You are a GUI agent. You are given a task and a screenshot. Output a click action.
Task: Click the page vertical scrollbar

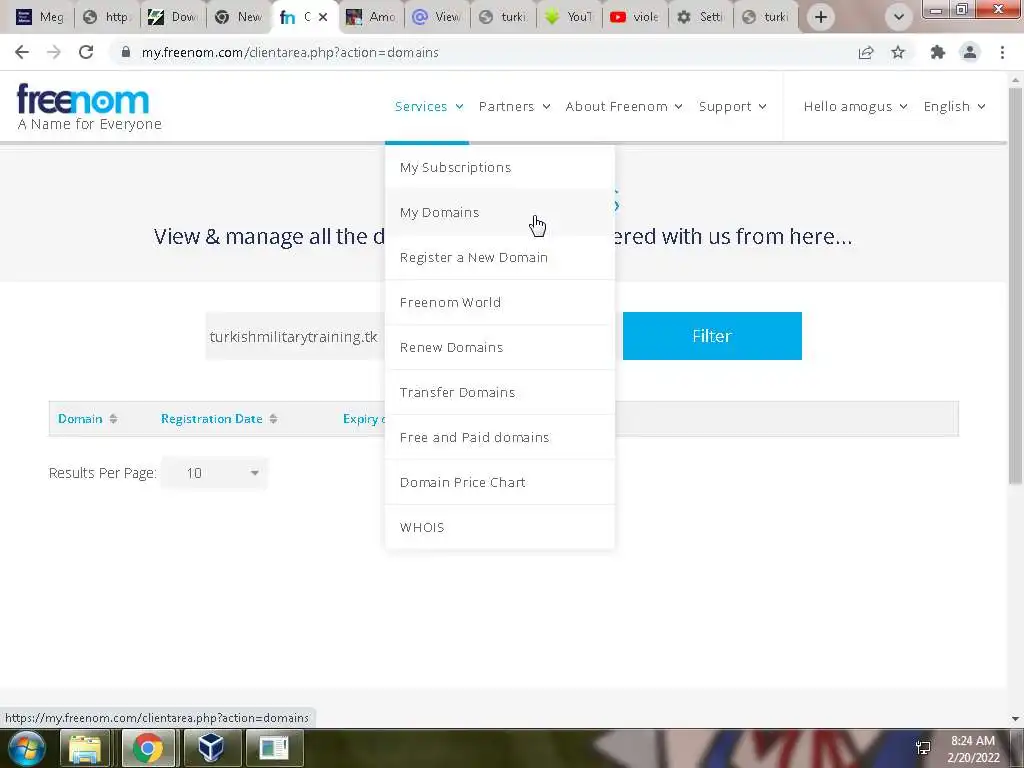tap(1014, 286)
